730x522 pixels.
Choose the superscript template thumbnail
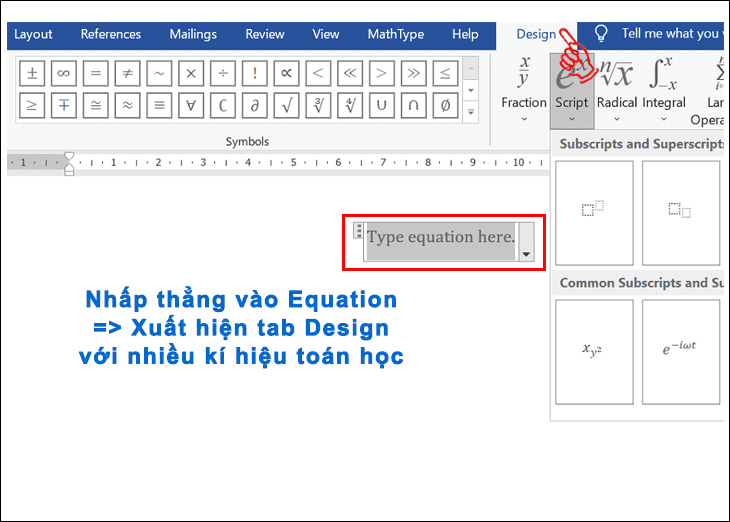pos(594,213)
